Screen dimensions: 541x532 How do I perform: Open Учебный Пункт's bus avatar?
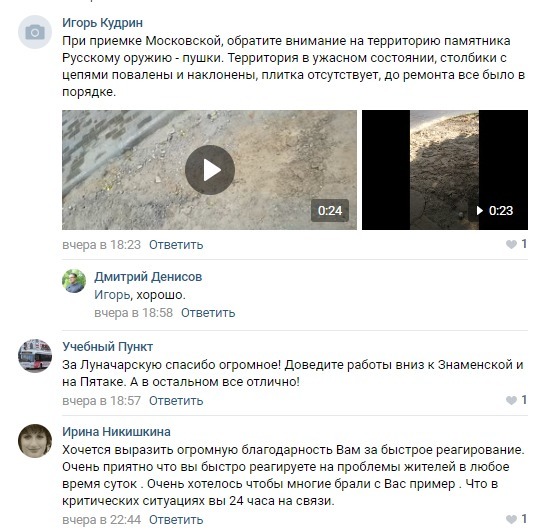click(35, 356)
